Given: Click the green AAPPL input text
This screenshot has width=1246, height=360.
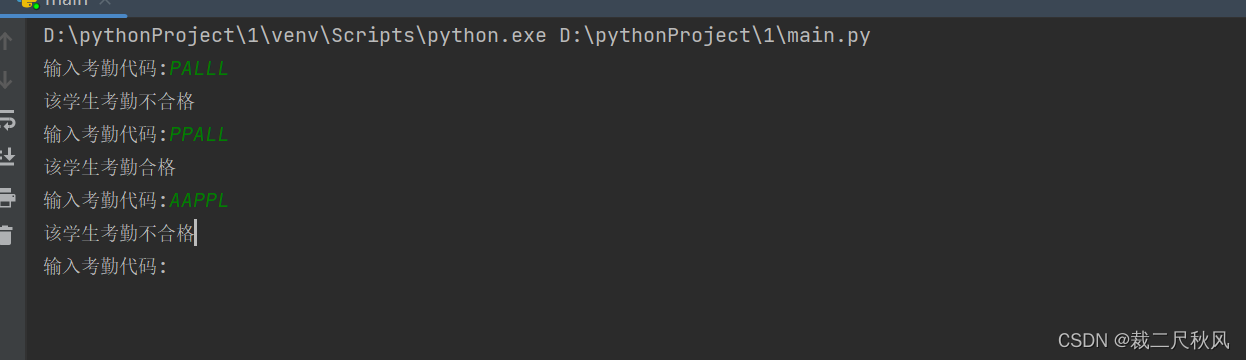Looking at the screenshot, I should (x=199, y=200).
